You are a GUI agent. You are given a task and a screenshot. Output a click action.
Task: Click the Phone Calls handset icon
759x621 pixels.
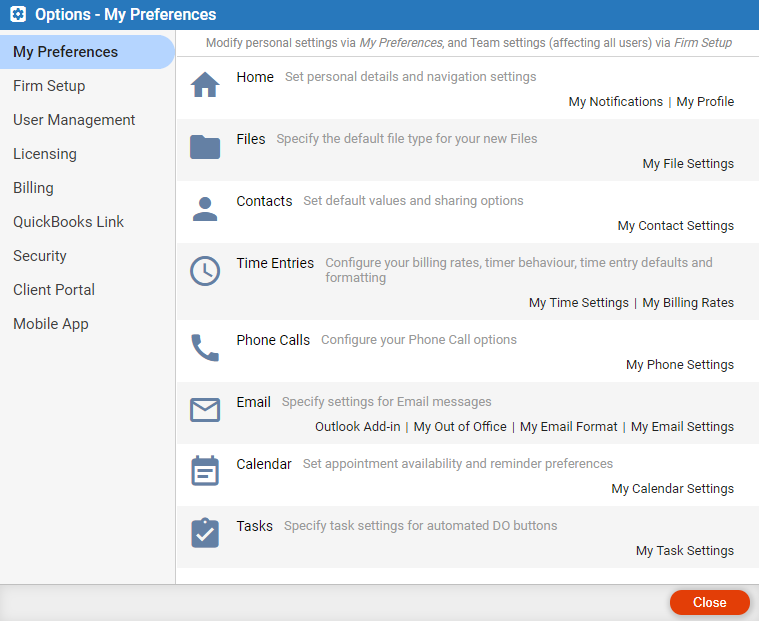pyautogui.click(x=205, y=348)
